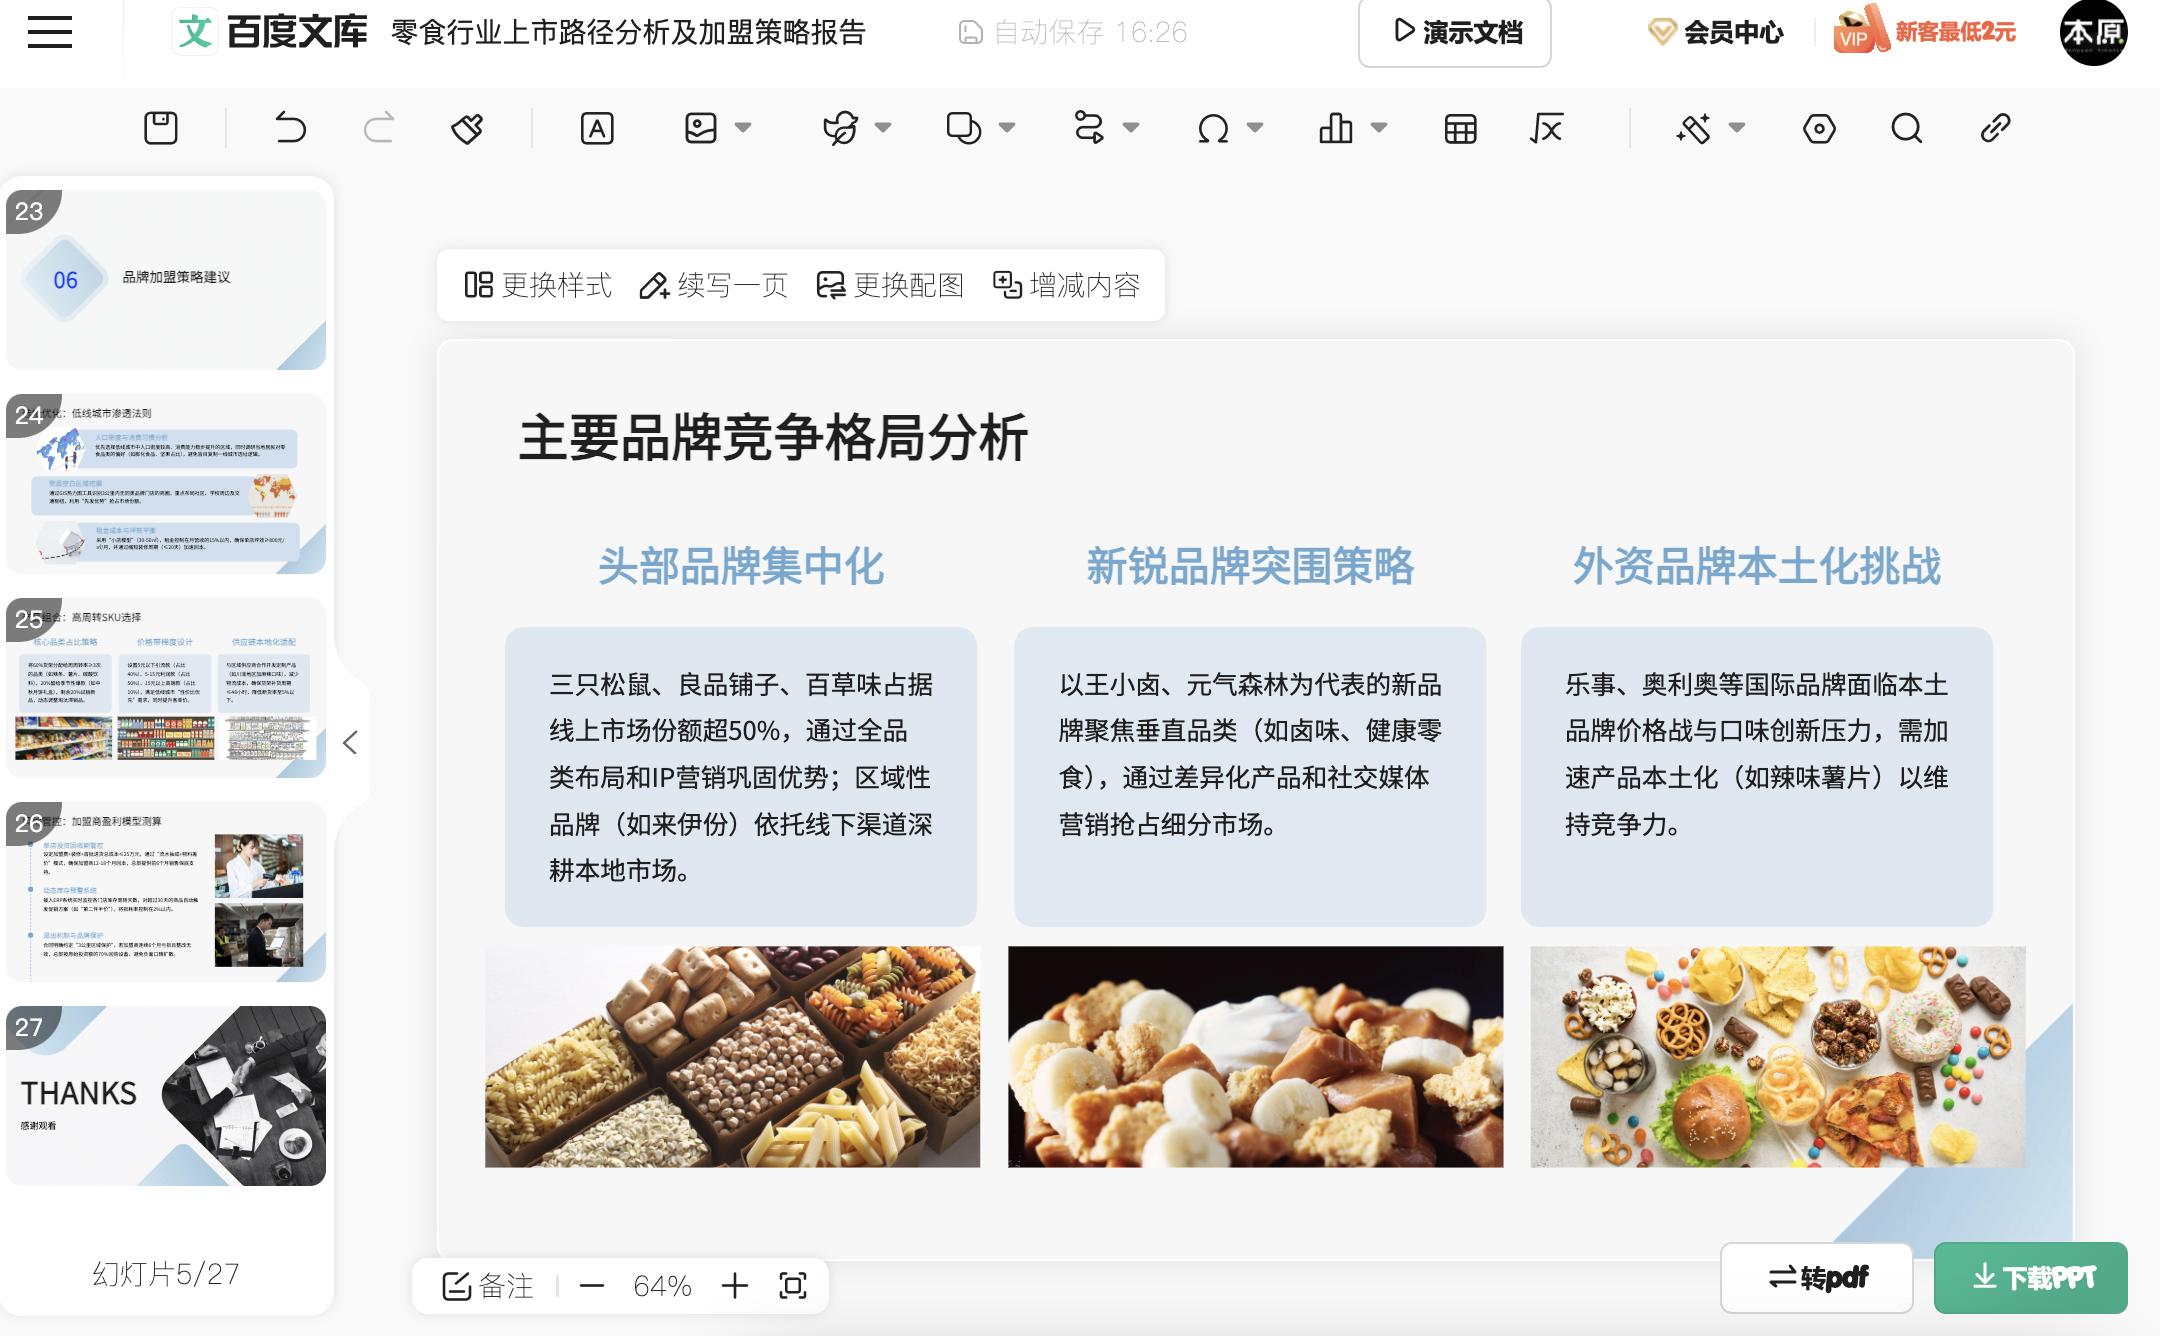Open the hamburger menu
The image size is (2160, 1336).
click(49, 32)
